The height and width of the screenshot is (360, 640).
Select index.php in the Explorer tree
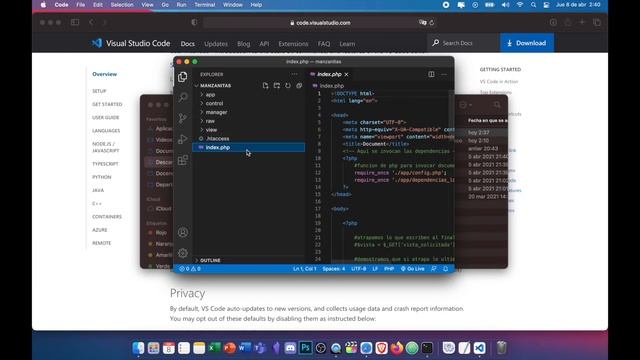249,147
